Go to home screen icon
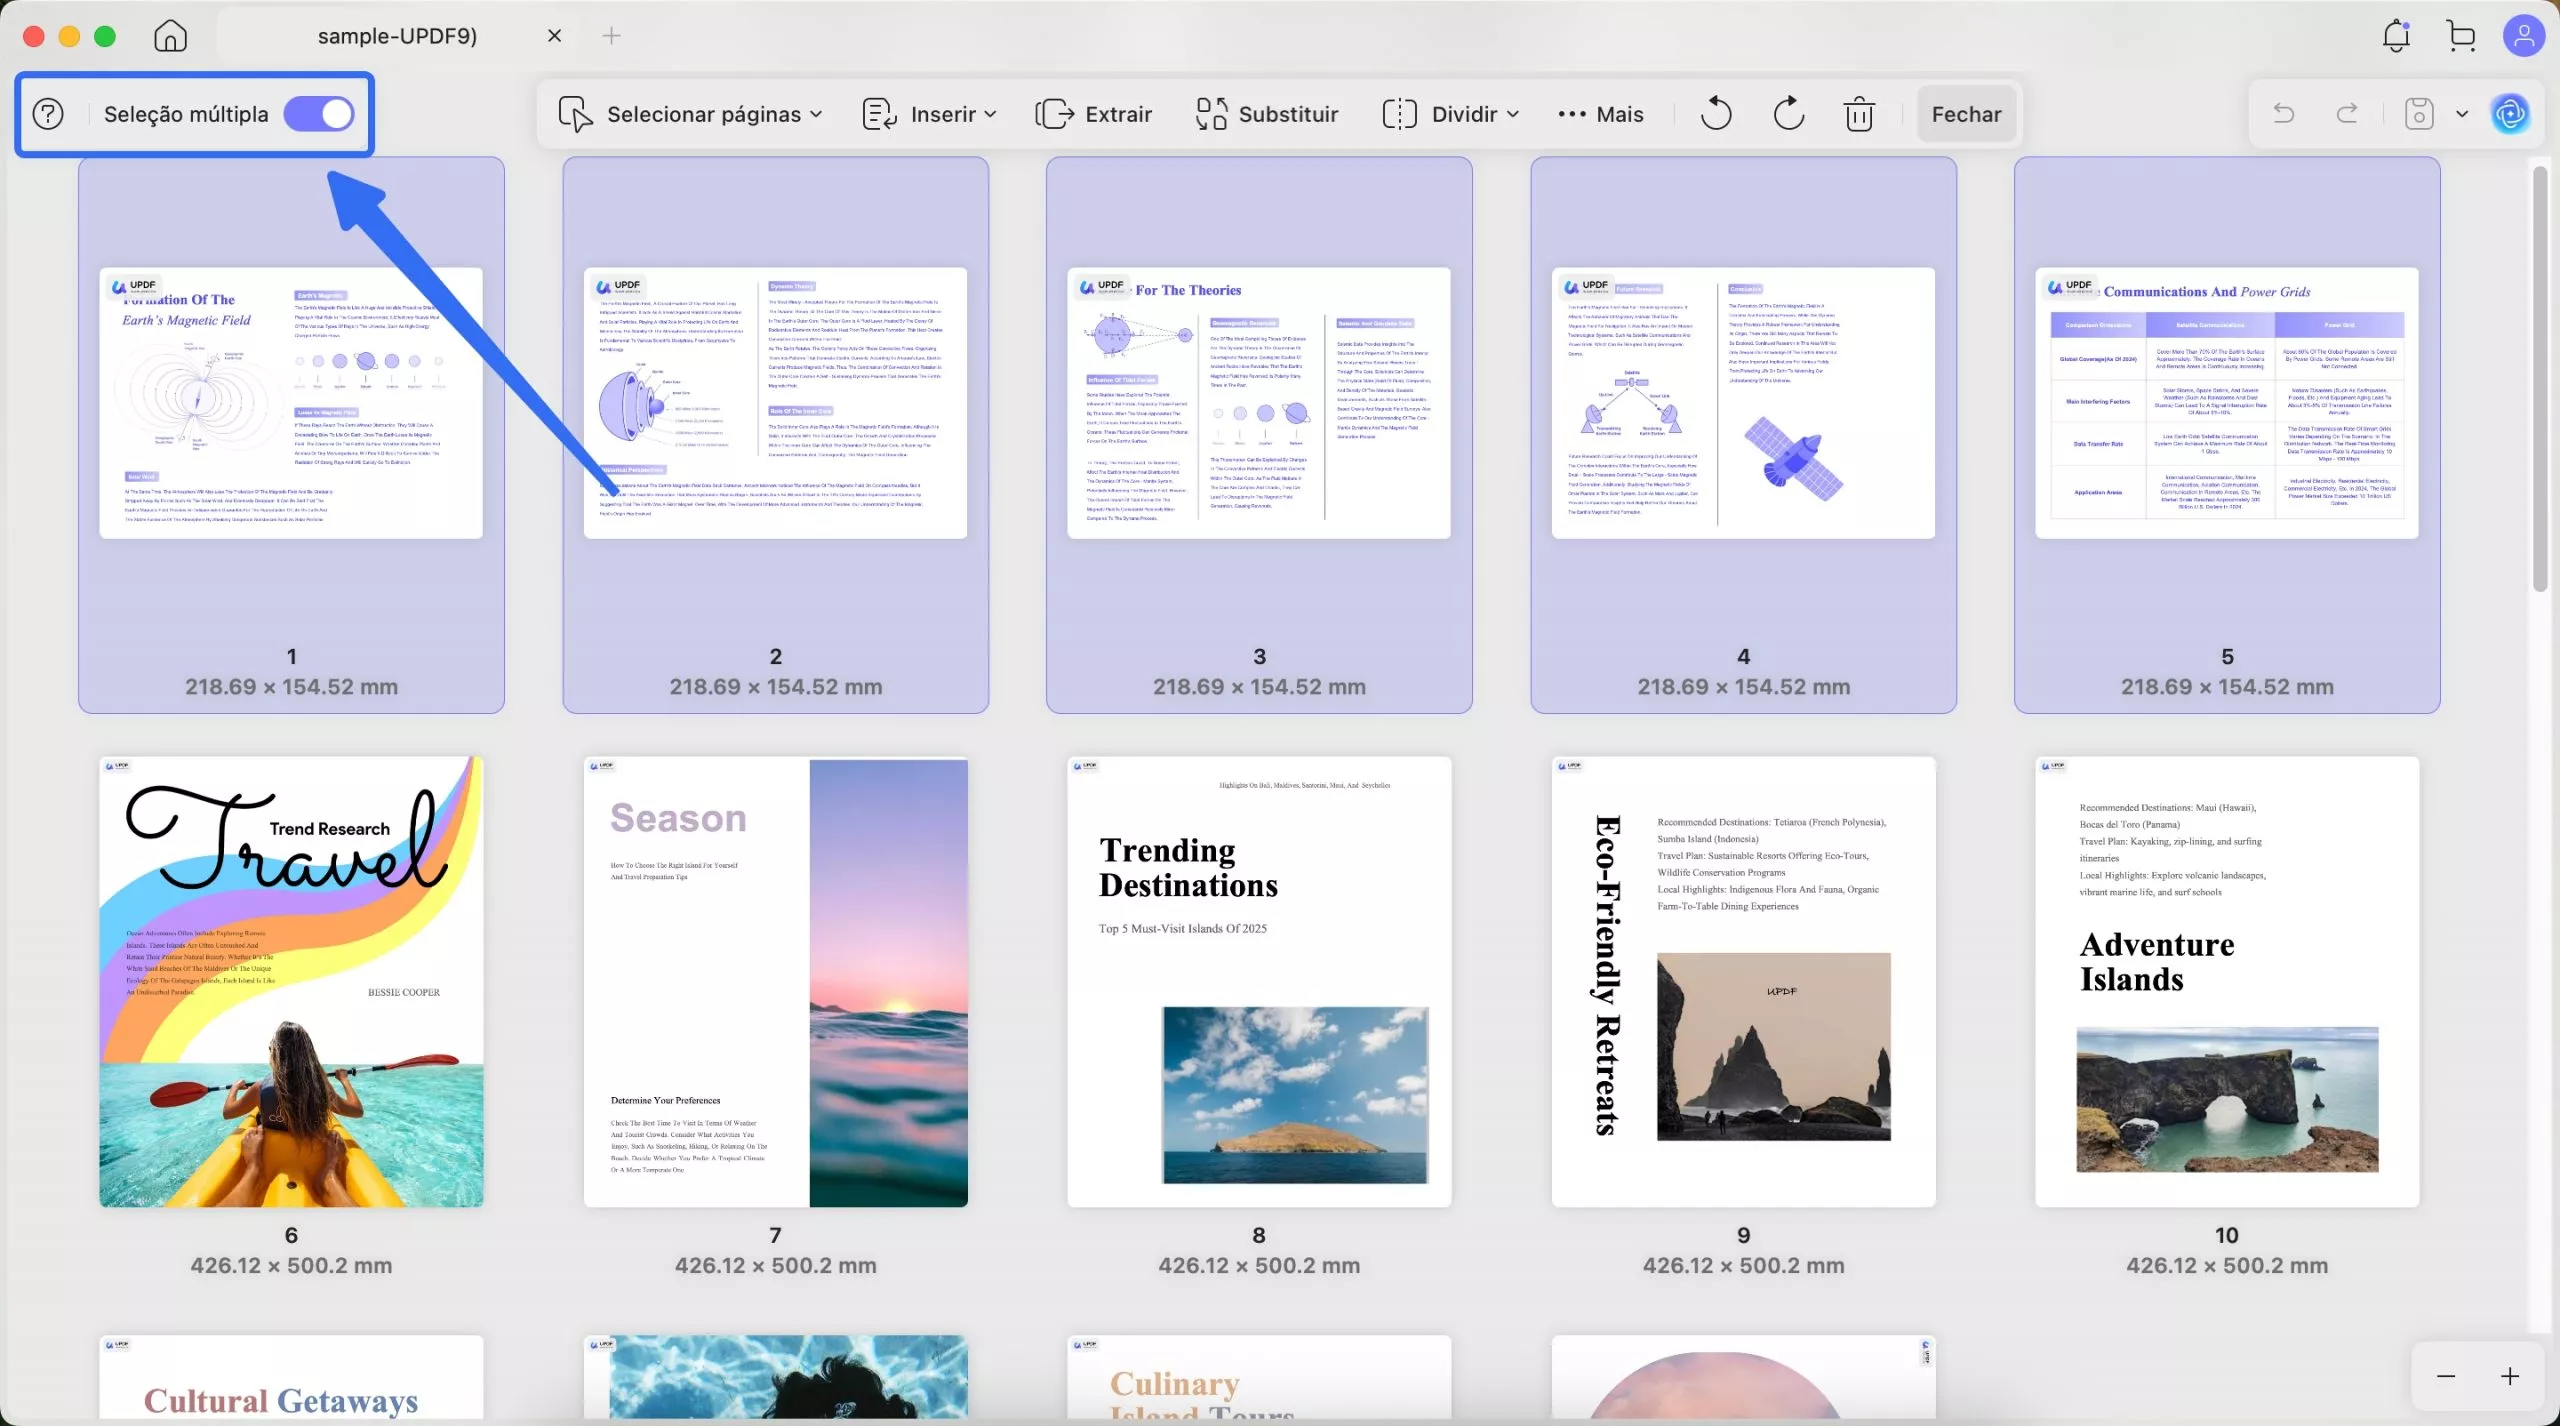2560x1426 pixels. click(x=170, y=36)
